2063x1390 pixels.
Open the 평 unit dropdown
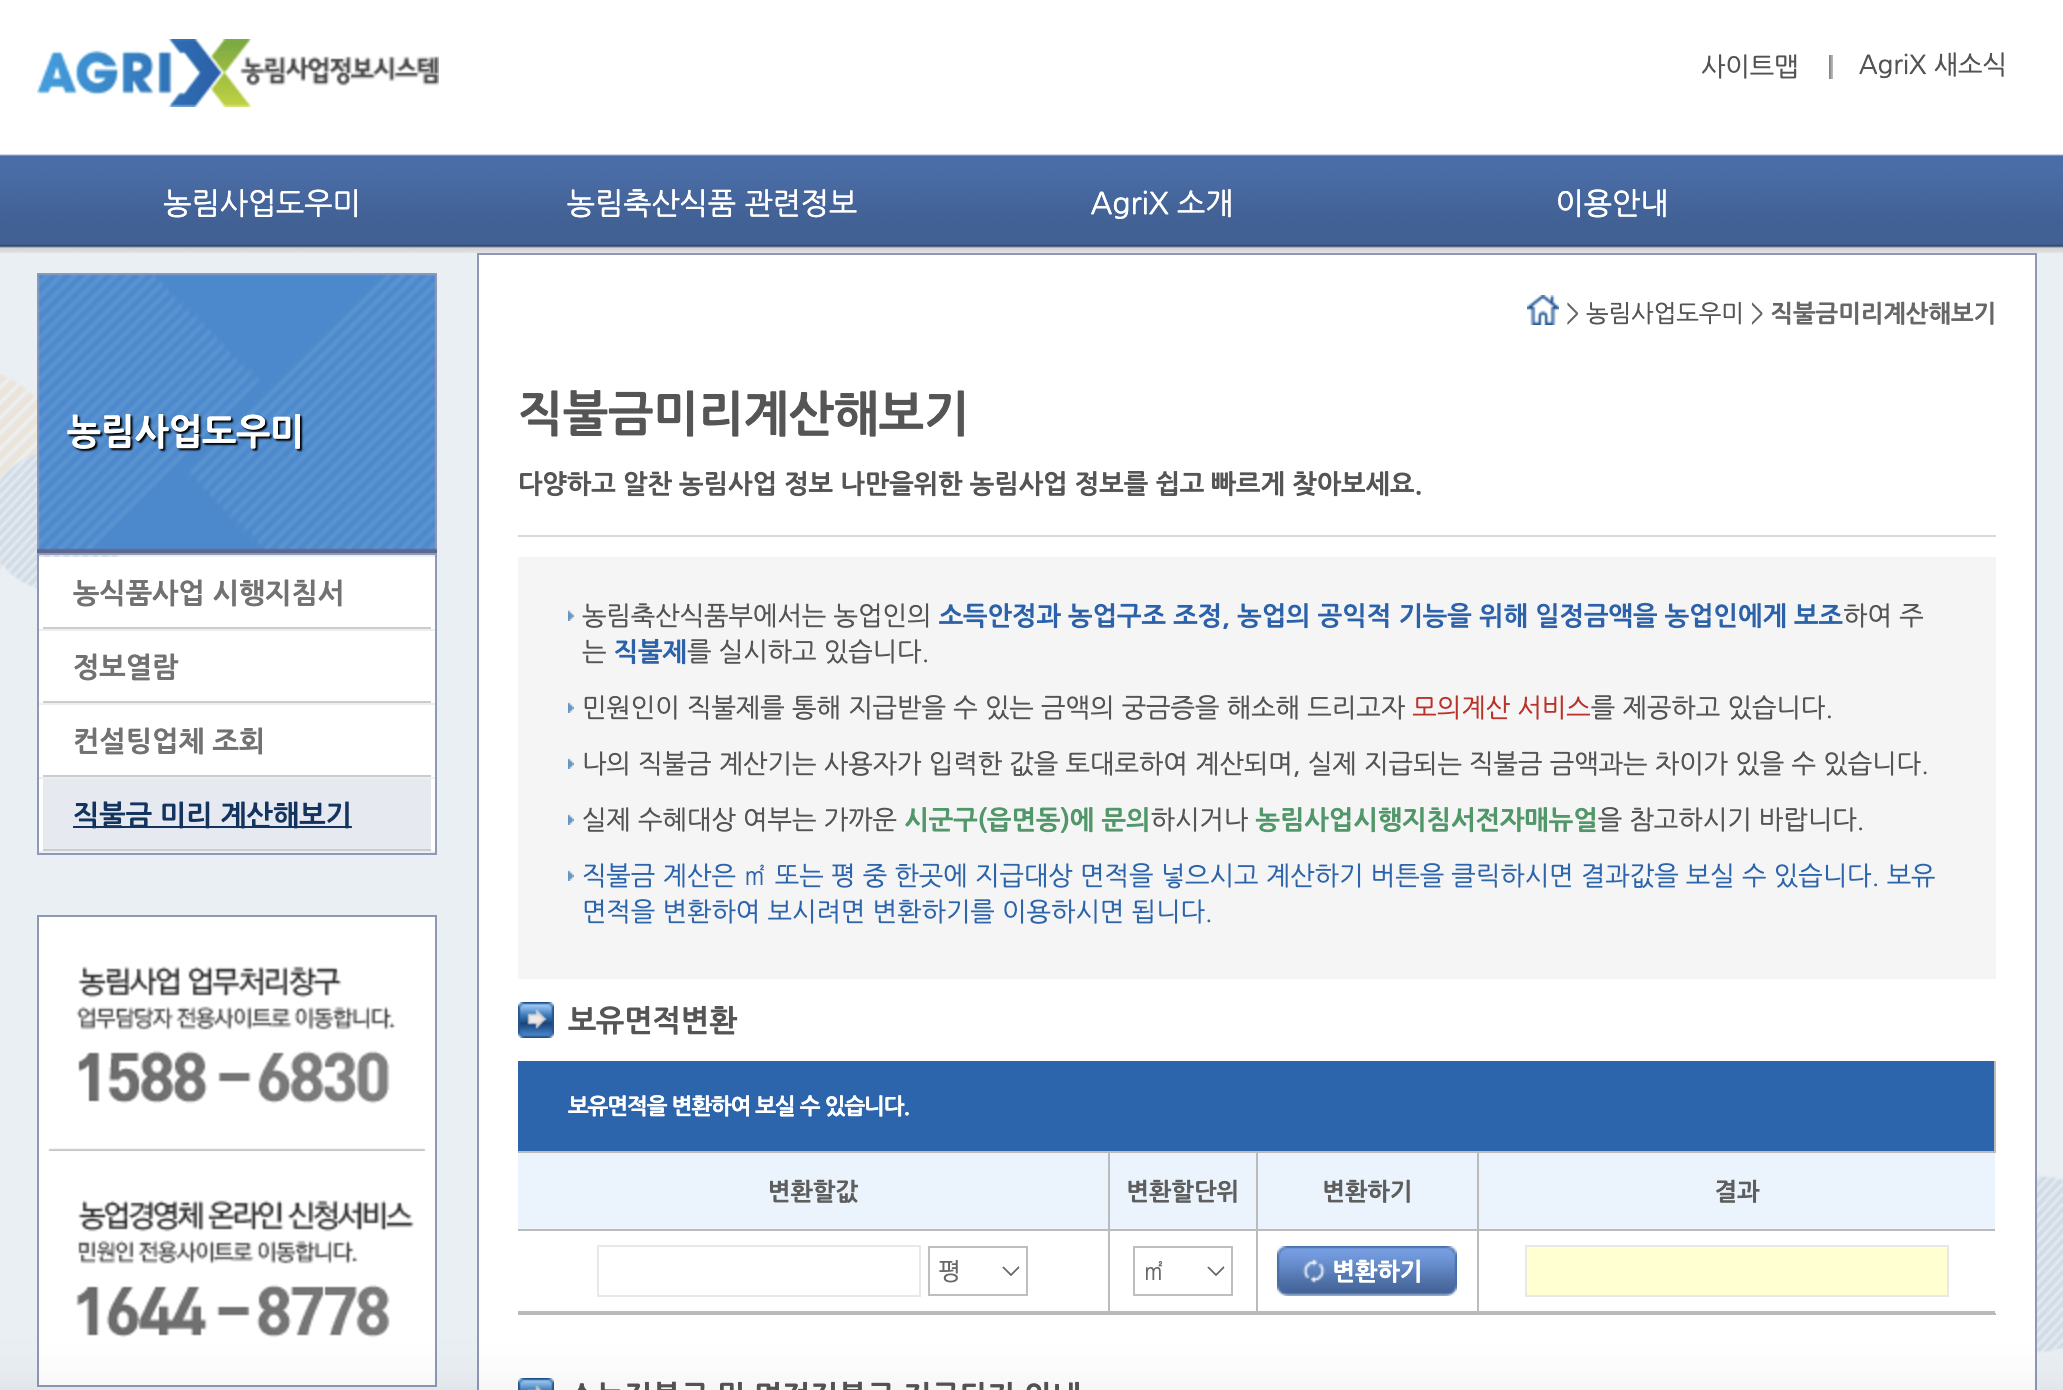[977, 1271]
